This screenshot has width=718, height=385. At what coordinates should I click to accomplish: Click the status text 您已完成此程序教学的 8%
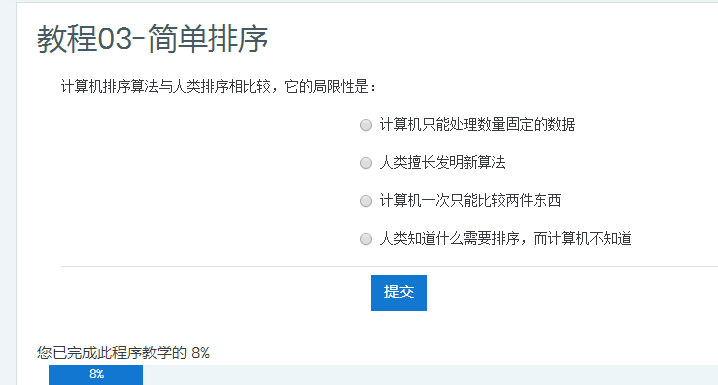pos(123,353)
